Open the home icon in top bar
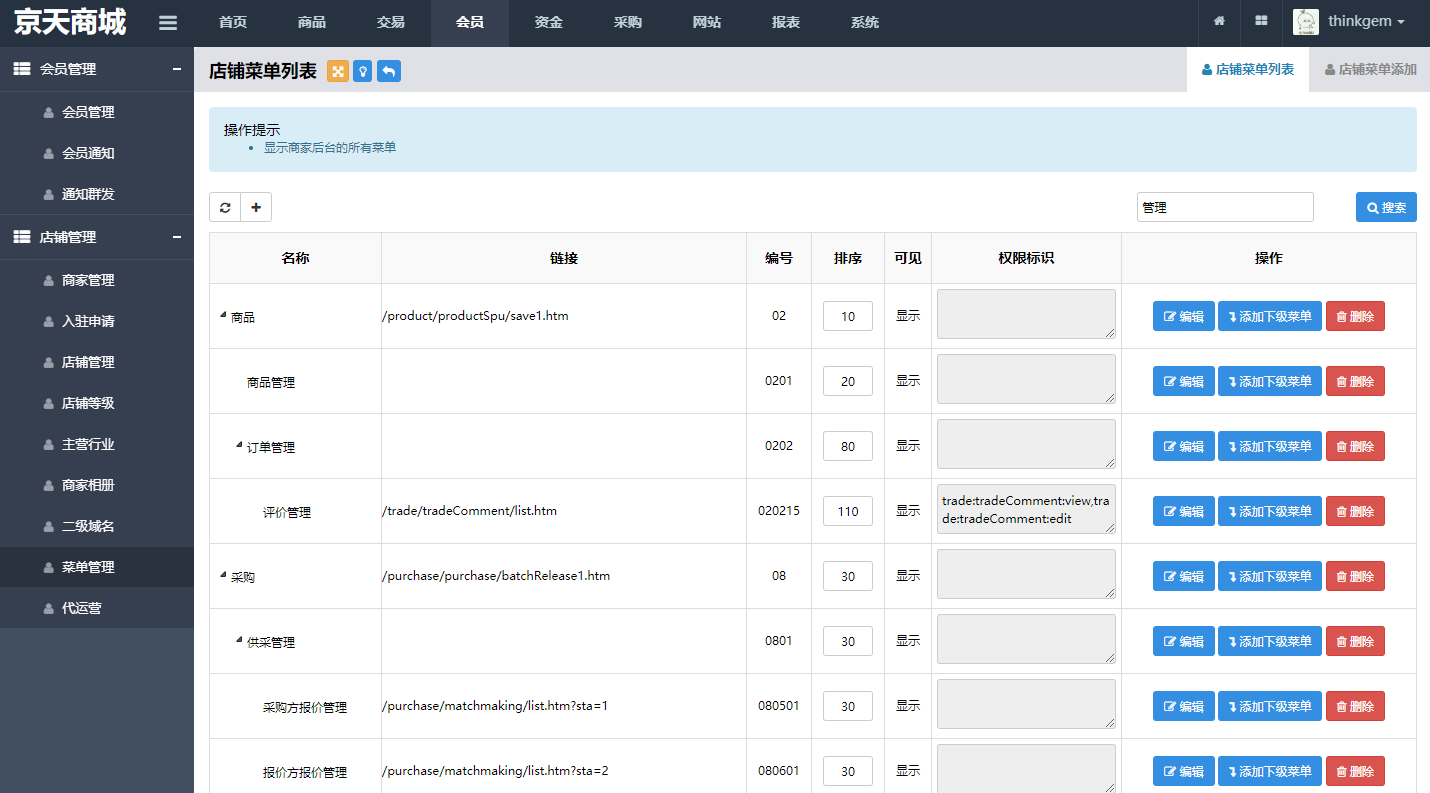This screenshot has height=793, width=1430. 1219,22
